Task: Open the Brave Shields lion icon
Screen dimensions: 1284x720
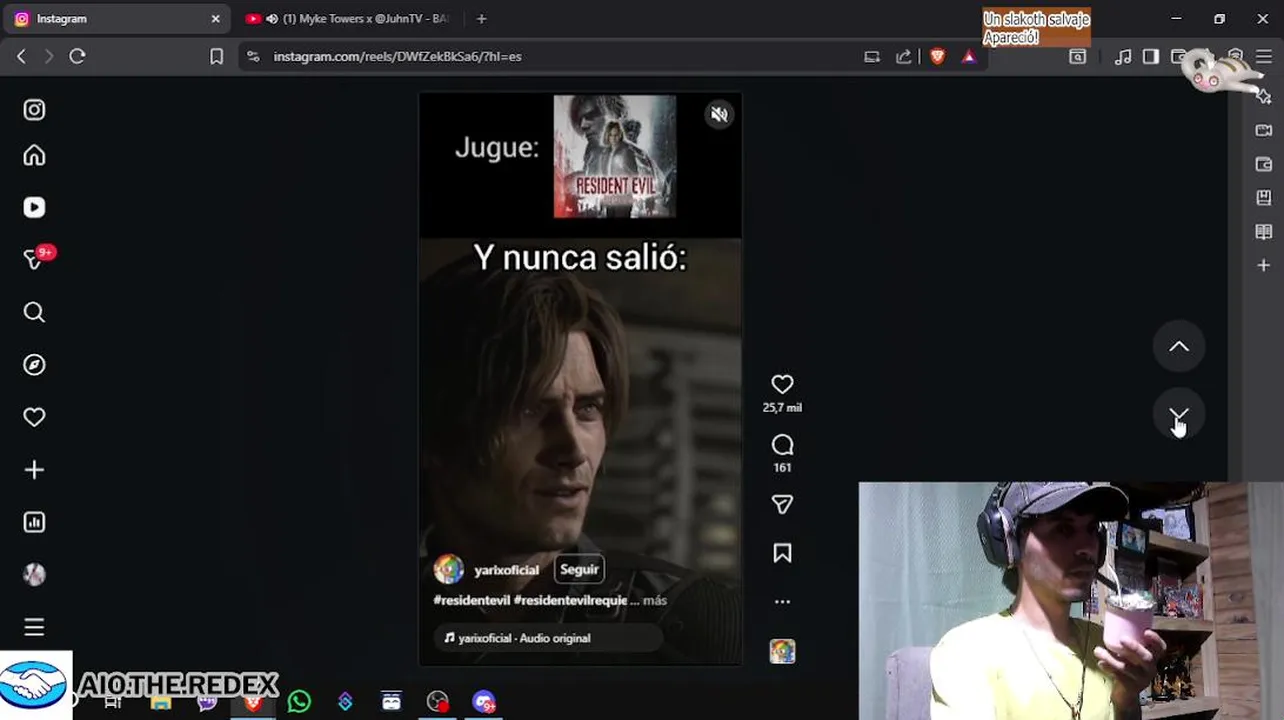Action: 937,56
